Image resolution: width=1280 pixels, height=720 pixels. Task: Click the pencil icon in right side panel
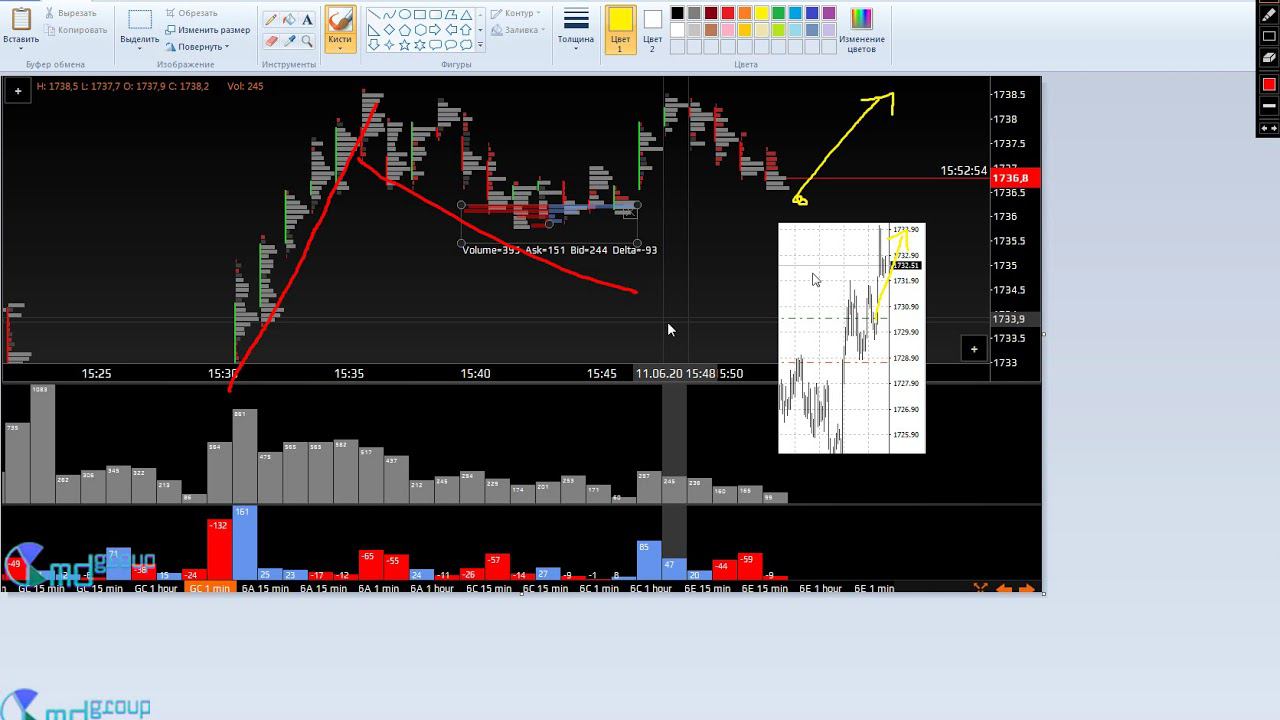1269,17
